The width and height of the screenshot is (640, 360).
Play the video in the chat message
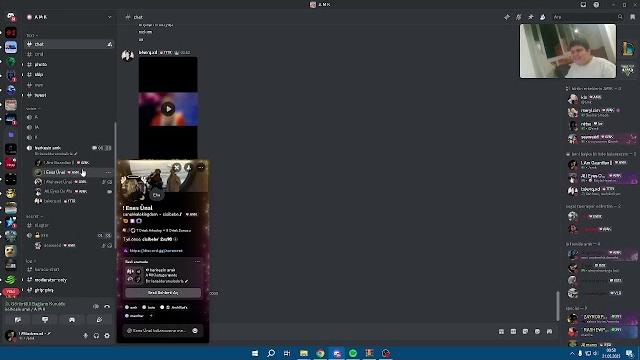pos(168,109)
